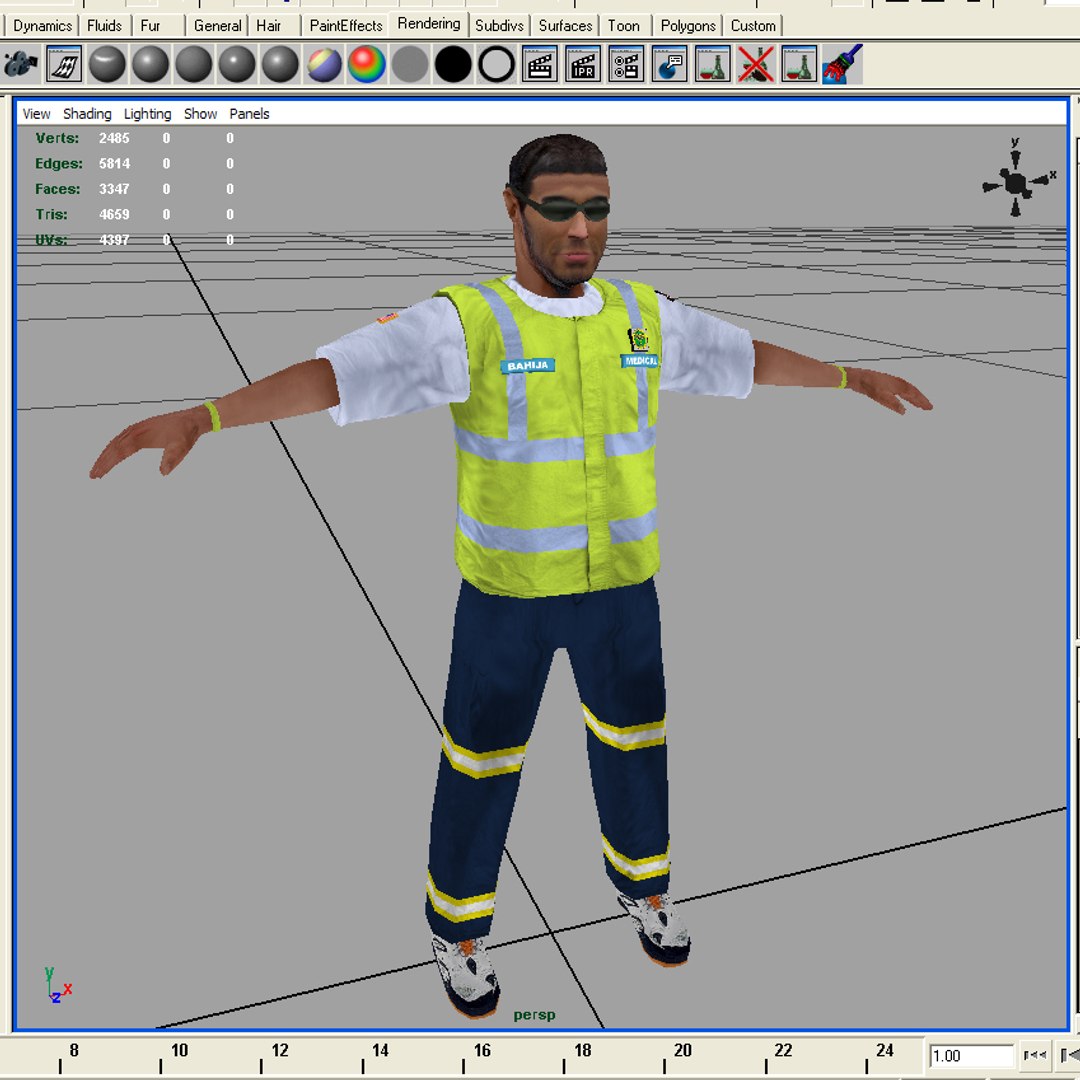This screenshot has height=1080, width=1080.
Task: Create a Phong E material from the fifth gray sphere
Action: click(280, 65)
